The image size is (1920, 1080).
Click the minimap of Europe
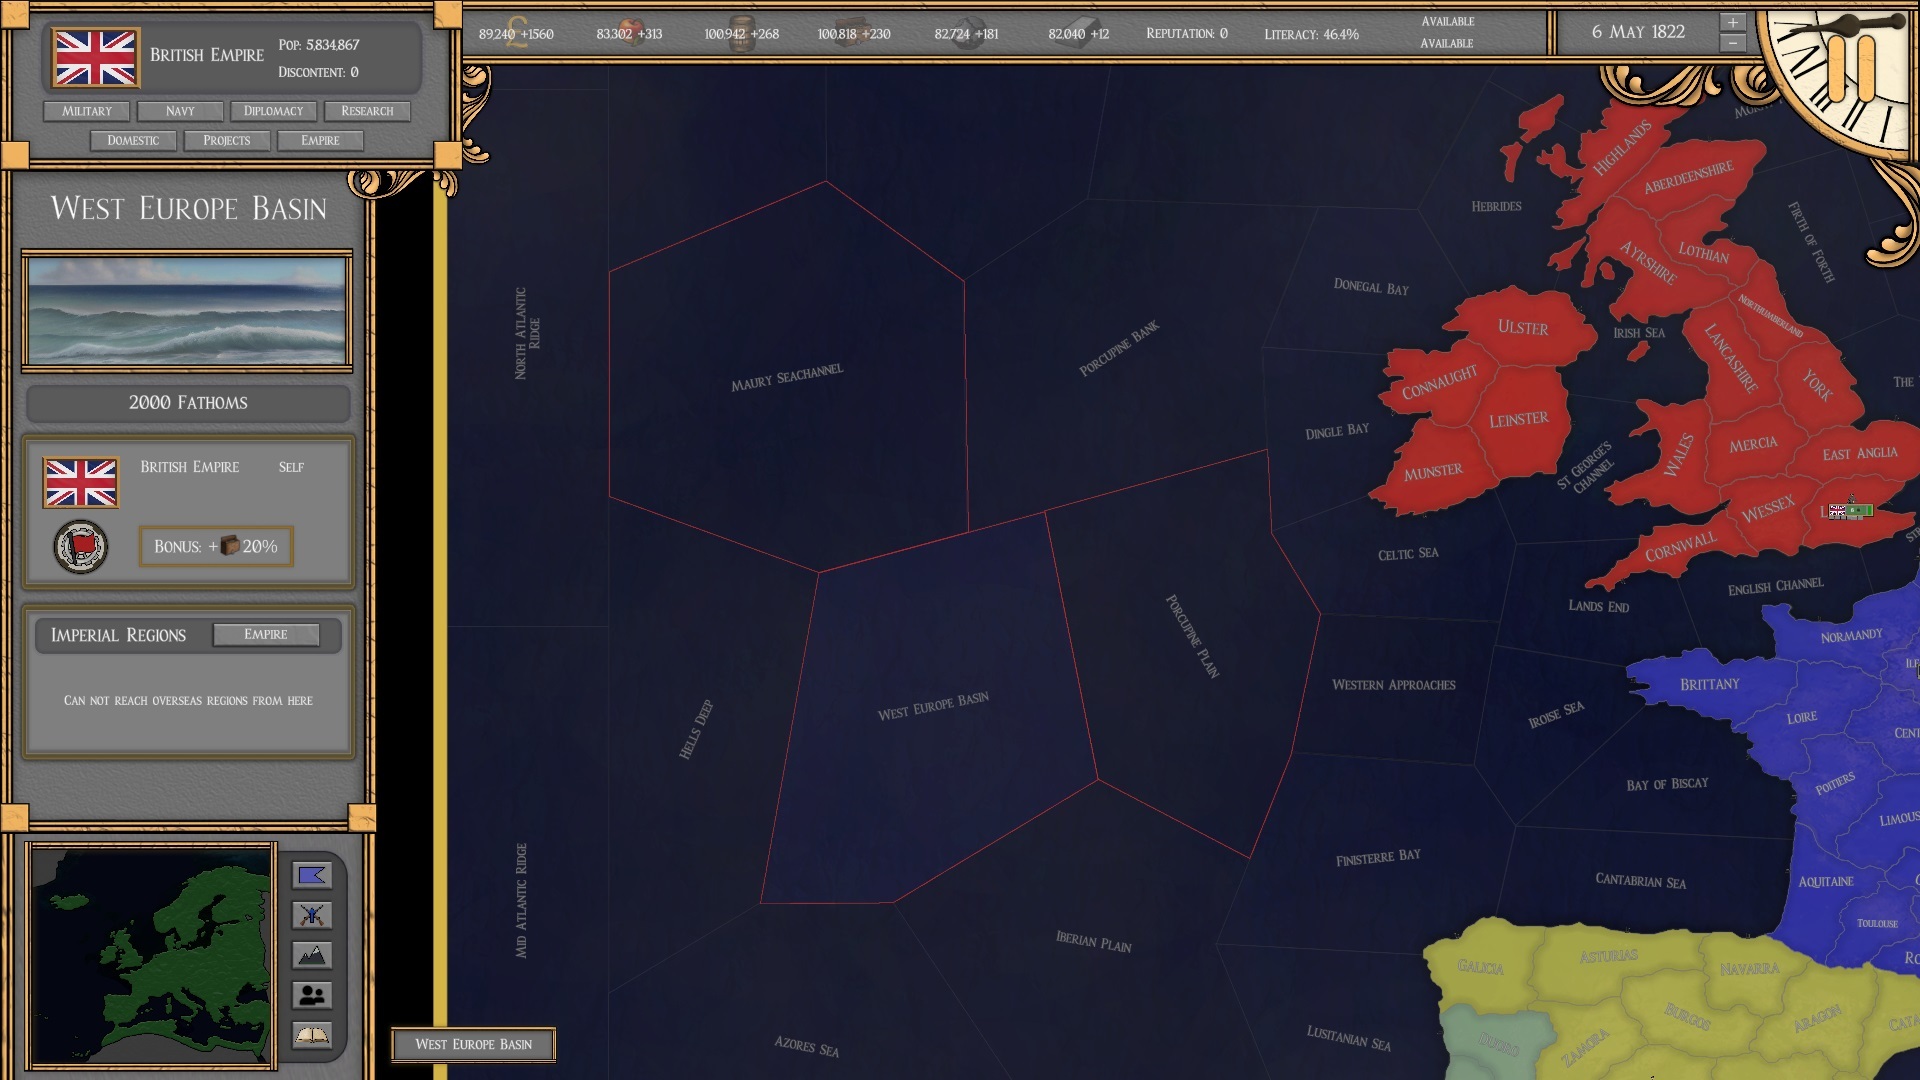[x=150, y=955]
